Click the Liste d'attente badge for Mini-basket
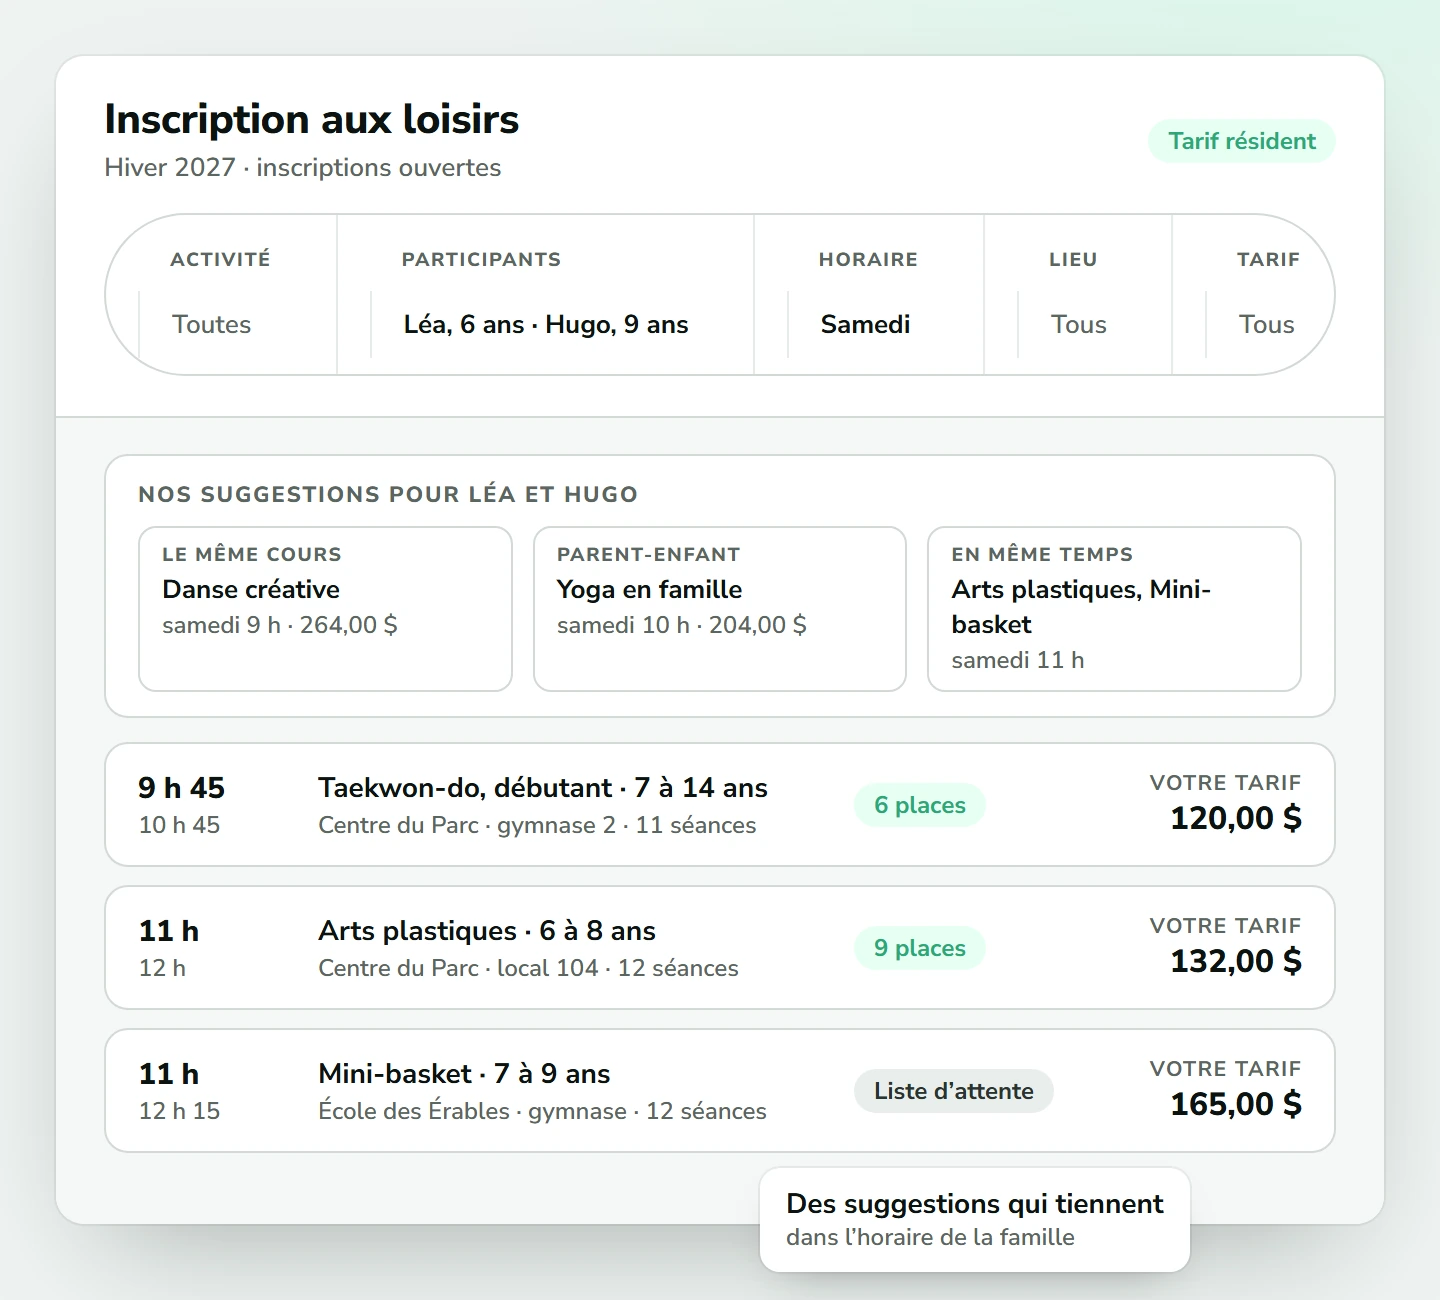 point(954,1091)
